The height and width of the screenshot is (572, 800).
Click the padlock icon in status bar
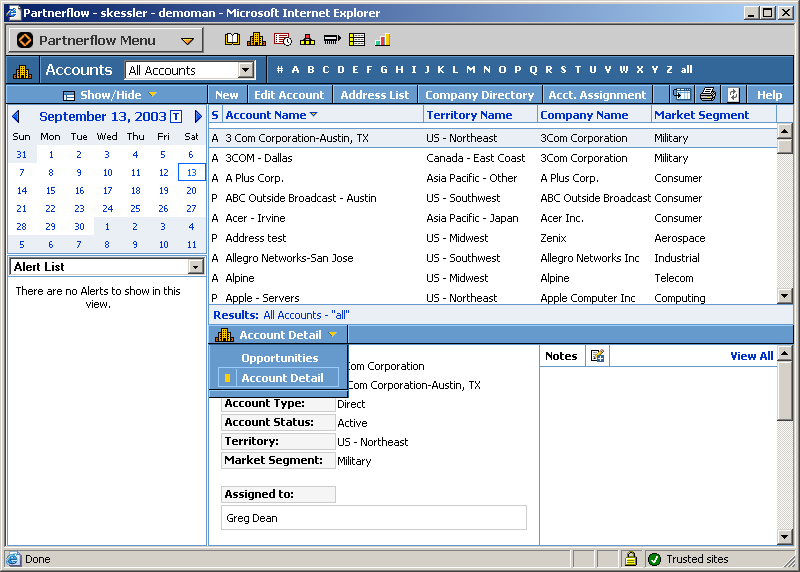[x=631, y=559]
